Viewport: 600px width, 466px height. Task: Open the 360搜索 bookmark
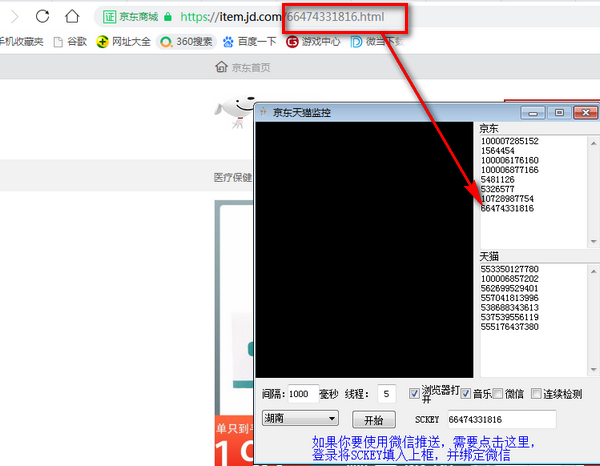point(186,42)
